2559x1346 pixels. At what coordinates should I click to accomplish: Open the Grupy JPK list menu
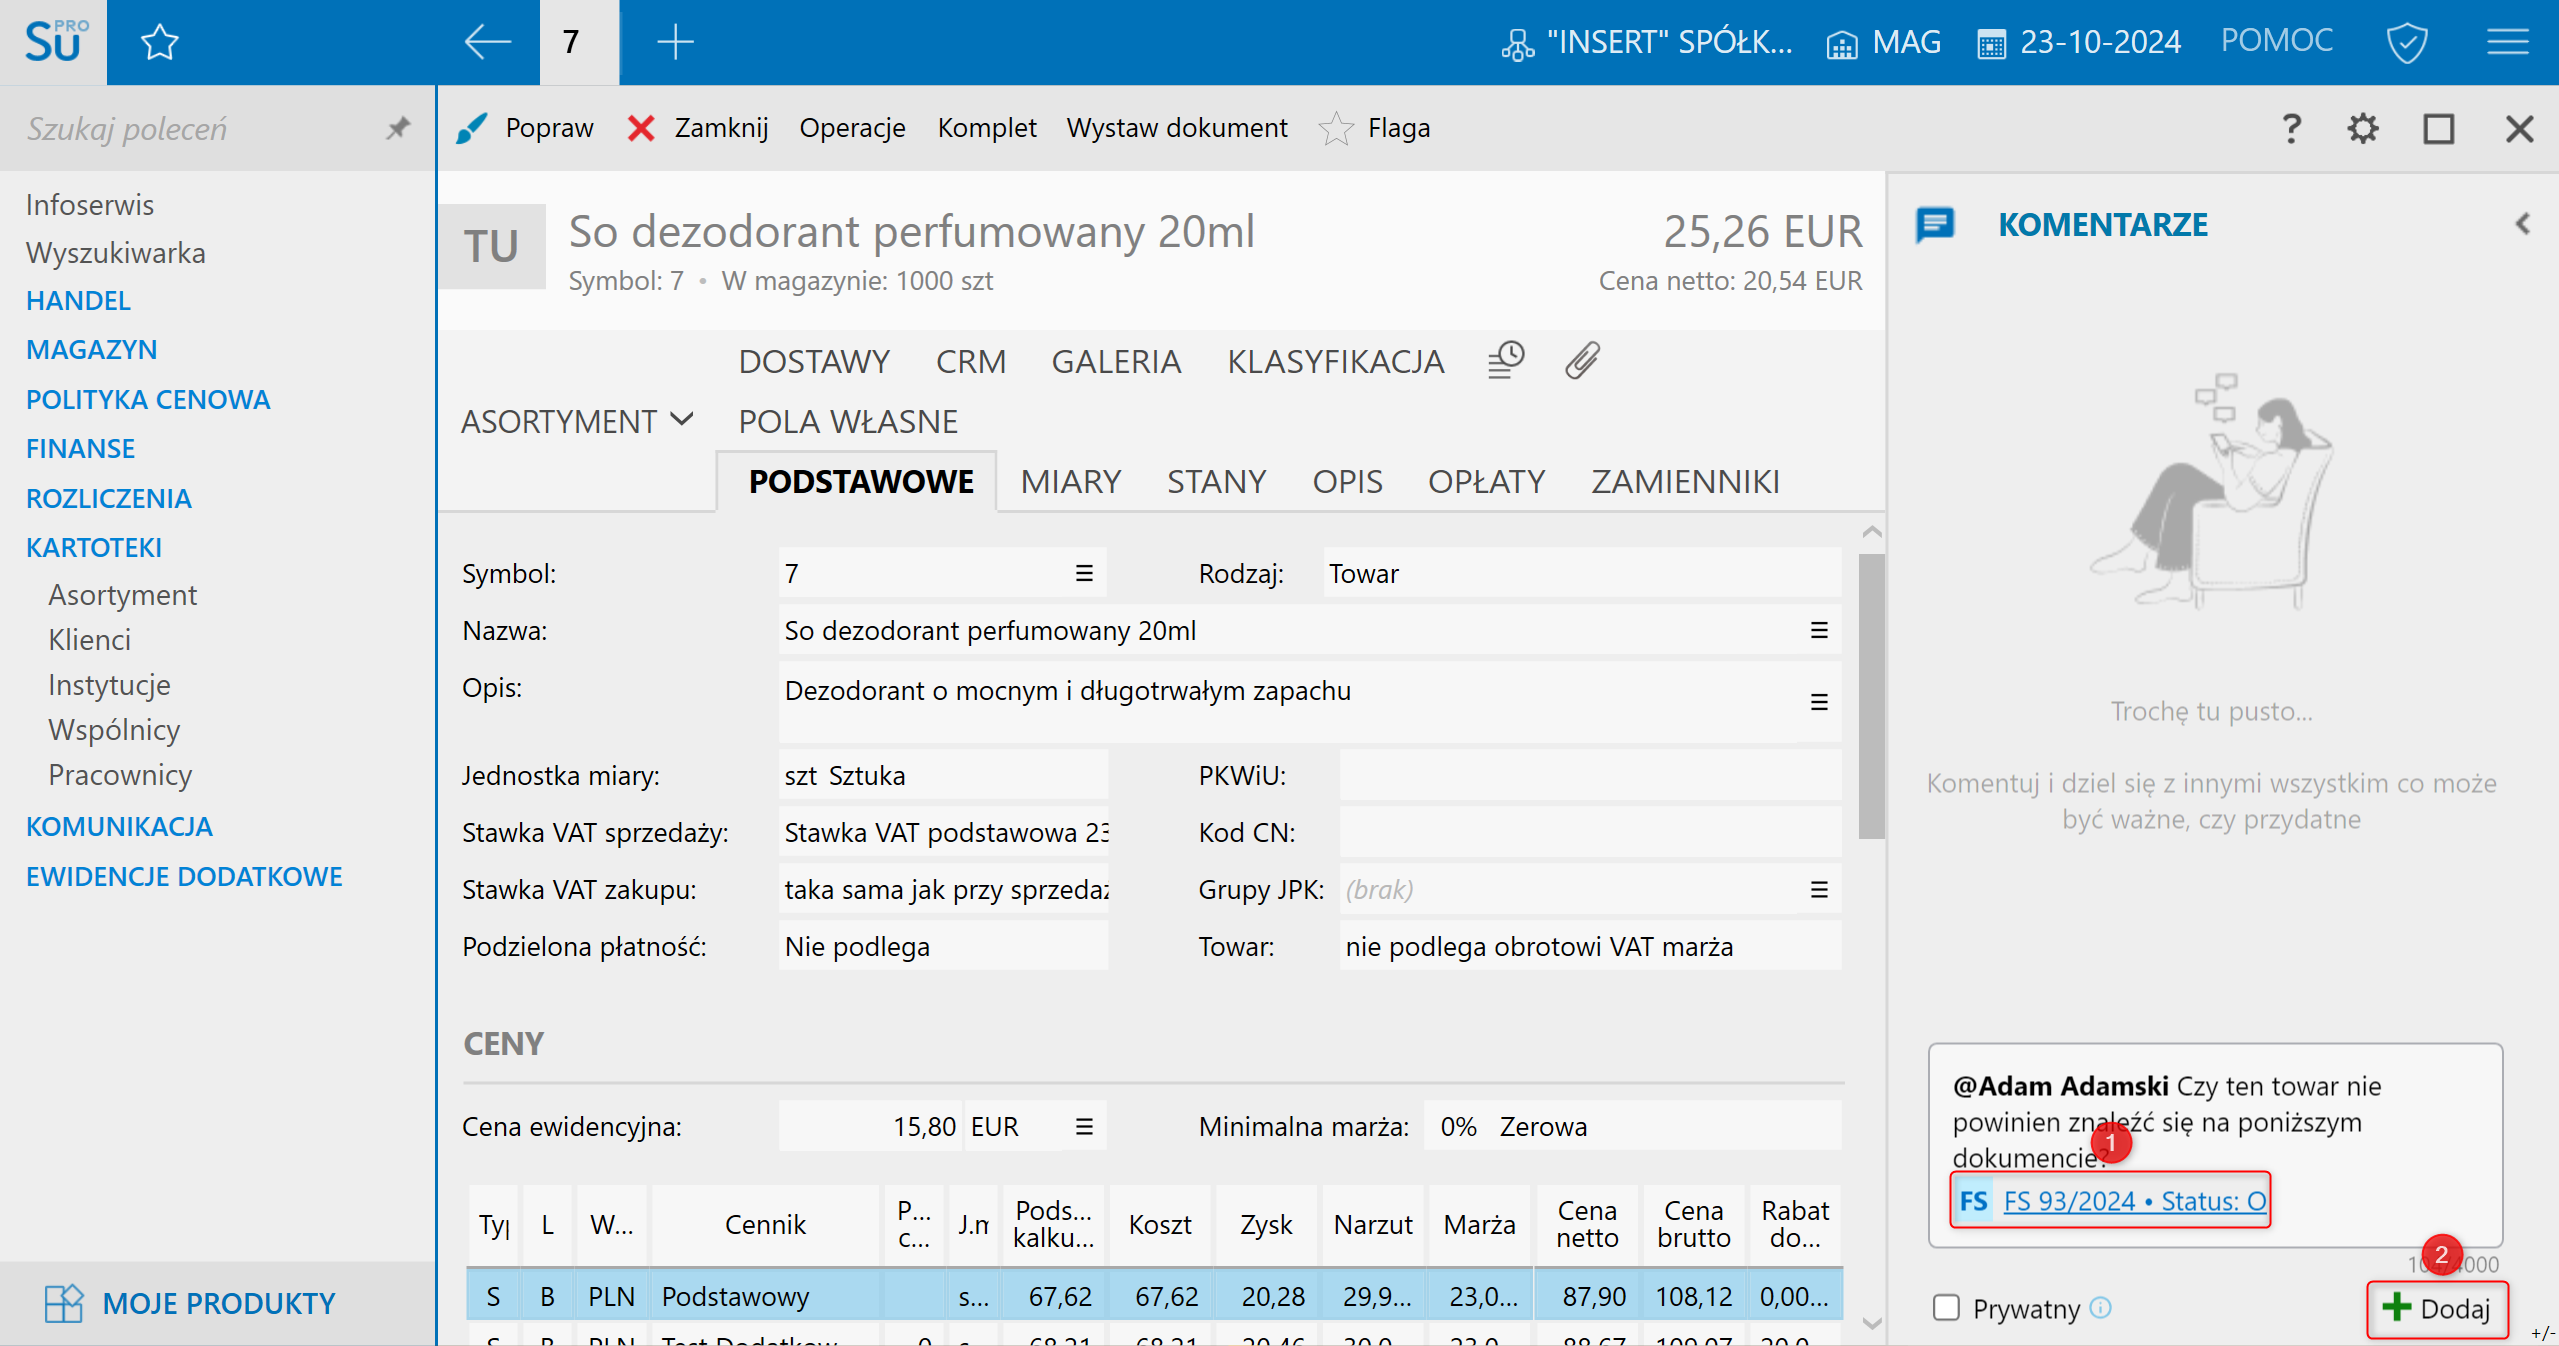1818,889
